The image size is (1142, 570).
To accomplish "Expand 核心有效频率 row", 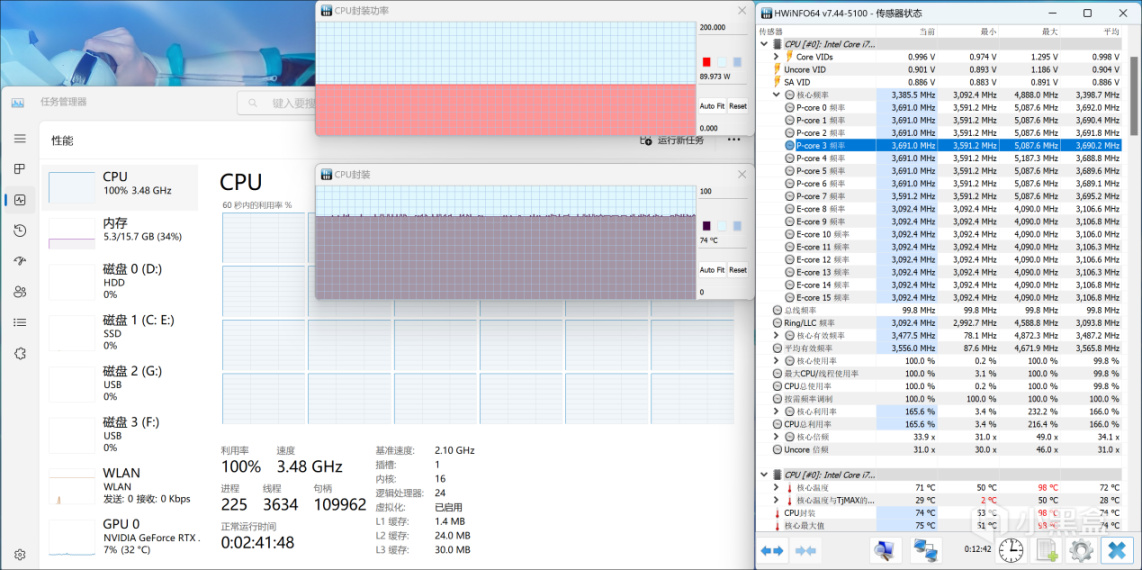I will pos(776,336).
